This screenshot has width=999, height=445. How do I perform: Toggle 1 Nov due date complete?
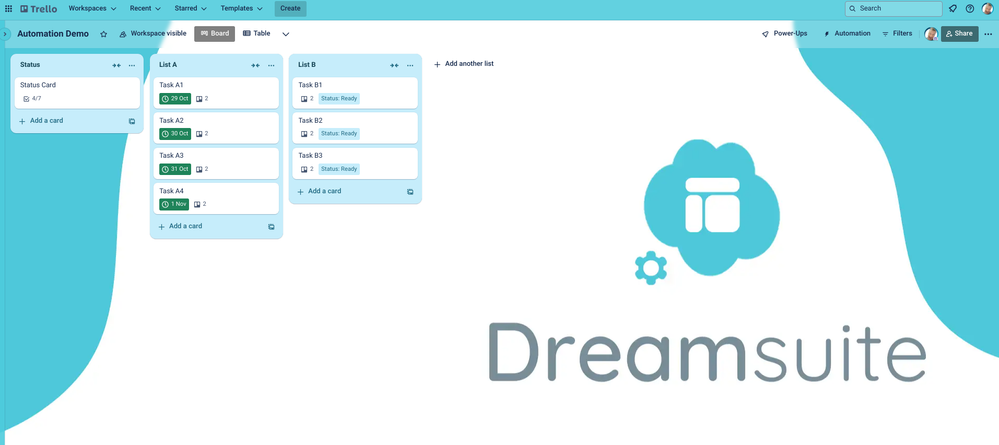(174, 205)
